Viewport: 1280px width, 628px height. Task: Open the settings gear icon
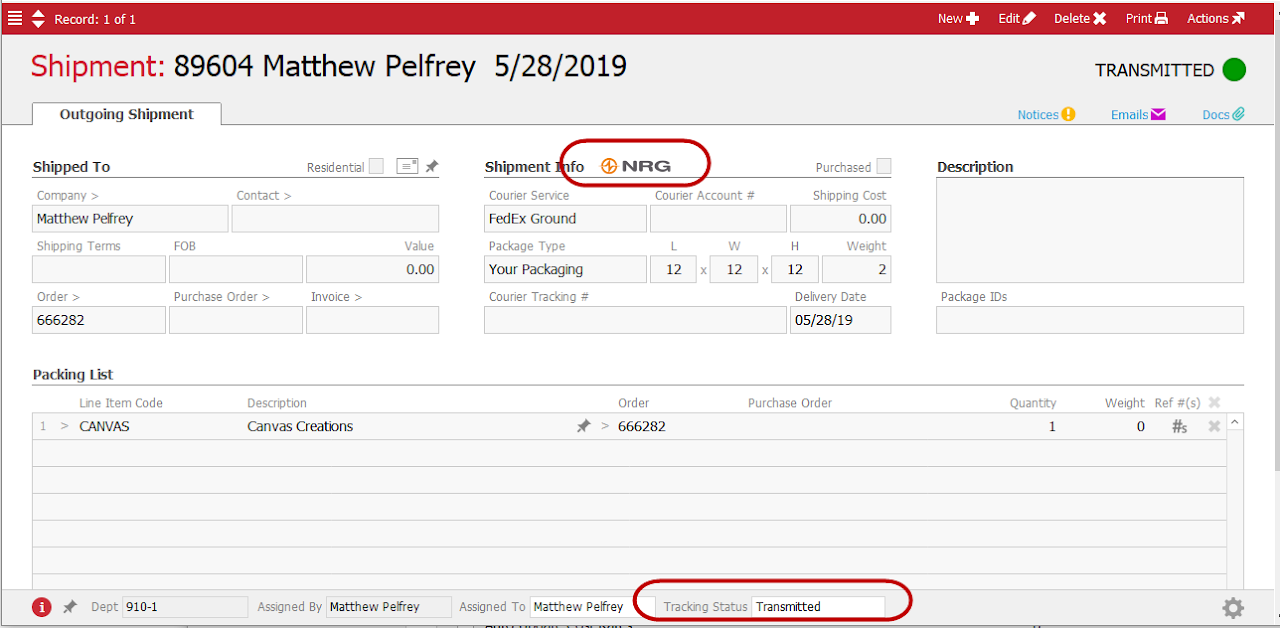[1233, 607]
